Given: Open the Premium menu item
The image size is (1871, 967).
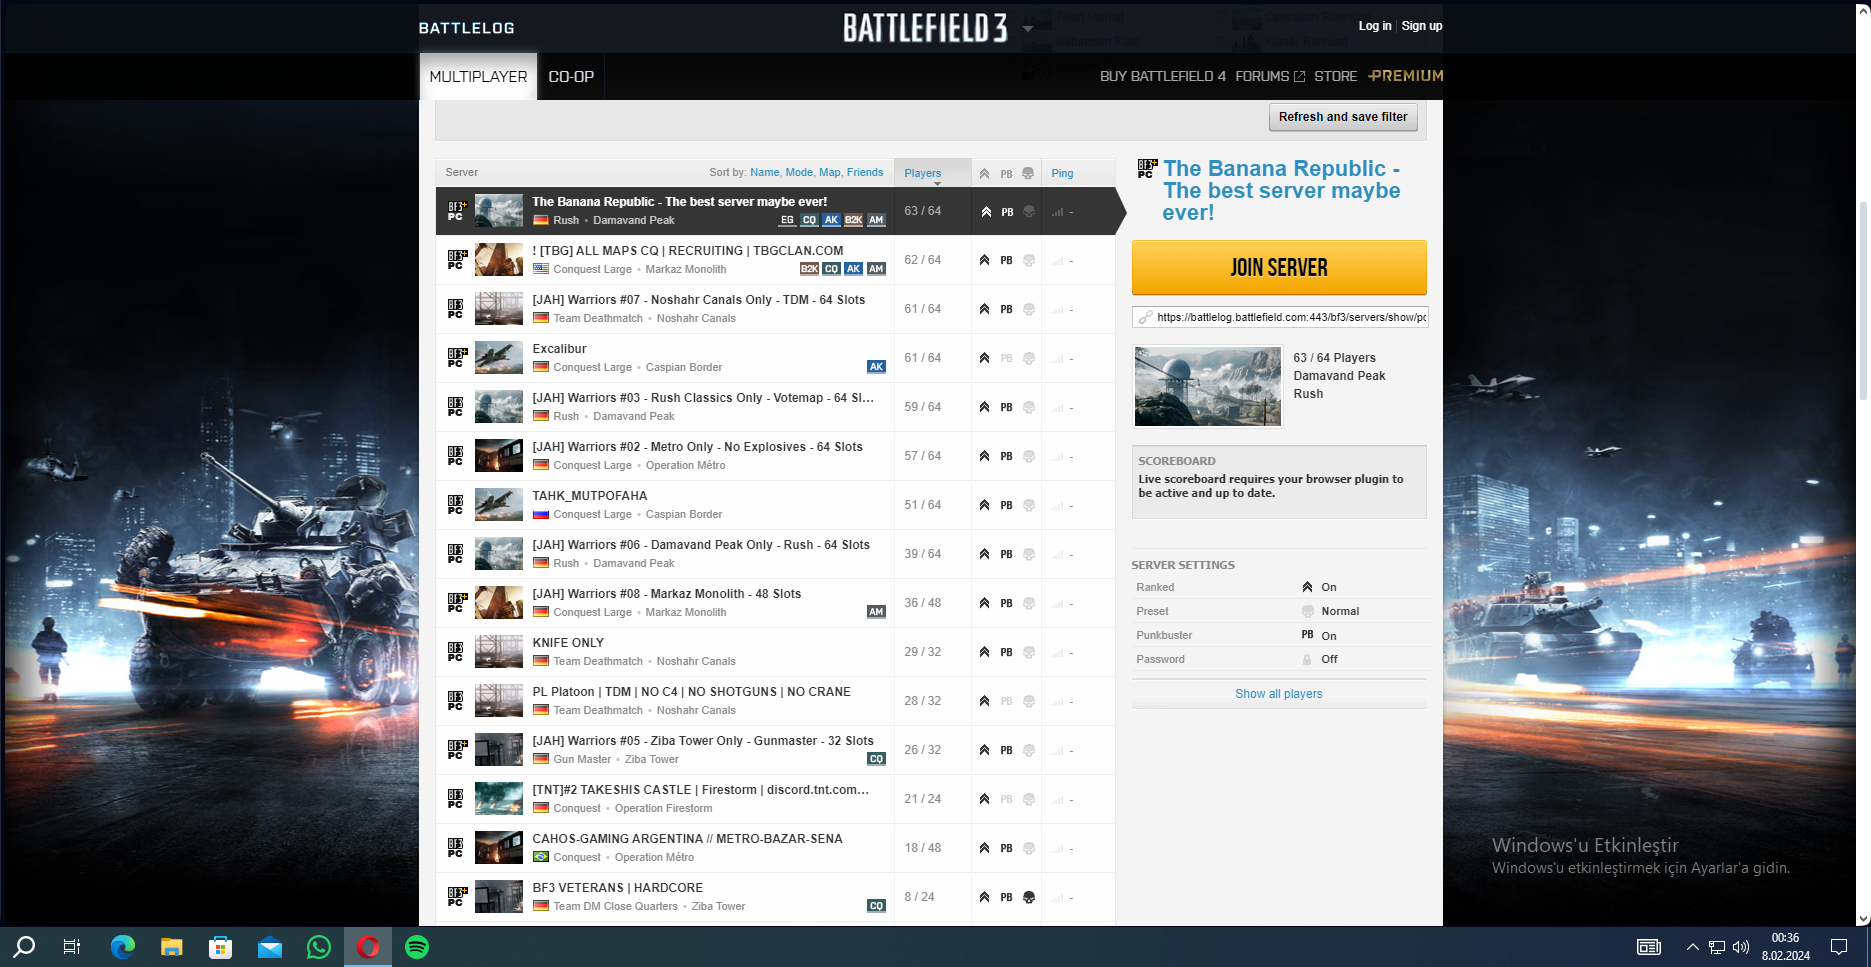Looking at the screenshot, I should pyautogui.click(x=1406, y=76).
